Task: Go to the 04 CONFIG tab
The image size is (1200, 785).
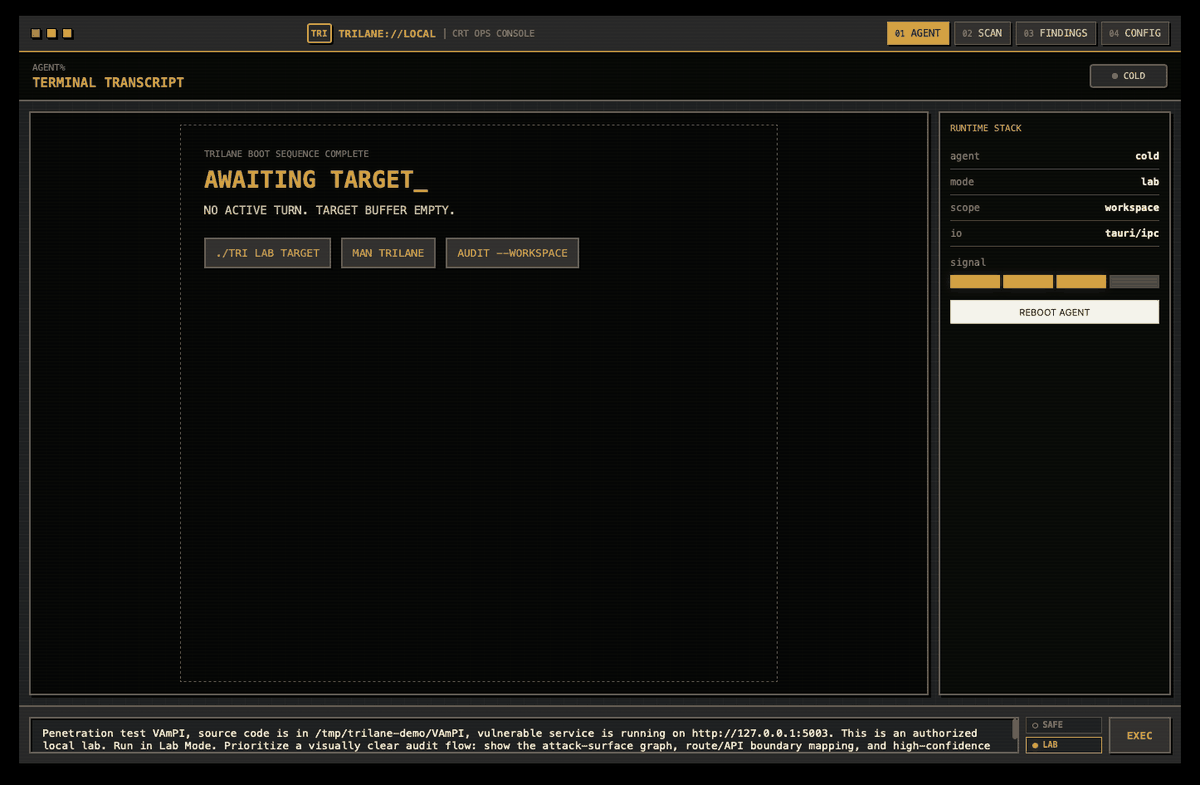Action: pos(1135,33)
